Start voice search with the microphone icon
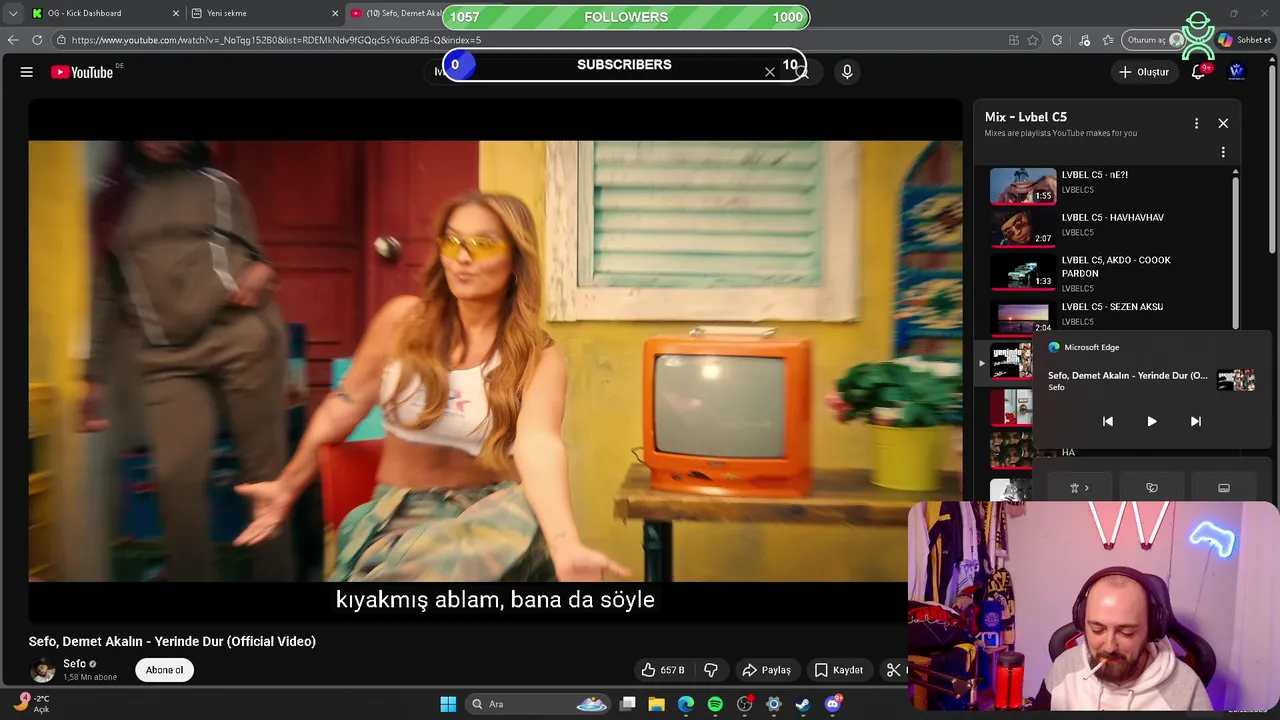 click(847, 72)
